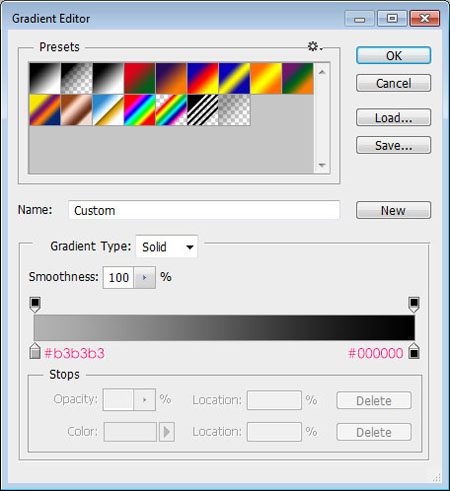Select the foreground to transparent preset
The width and height of the screenshot is (450, 491).
coord(76,78)
